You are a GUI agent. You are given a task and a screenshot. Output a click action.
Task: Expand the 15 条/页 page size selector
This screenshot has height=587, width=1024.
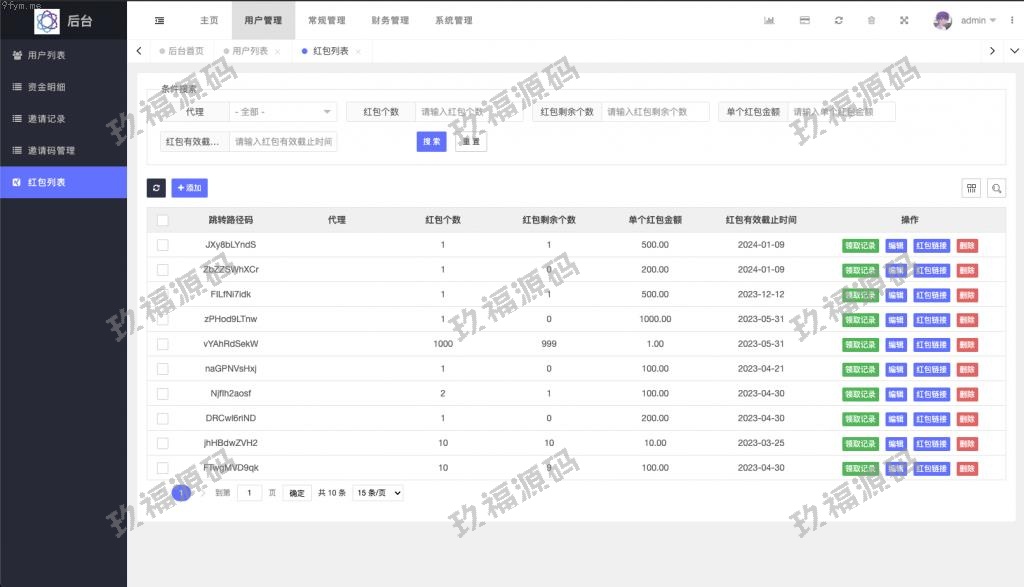pyautogui.click(x=378, y=493)
